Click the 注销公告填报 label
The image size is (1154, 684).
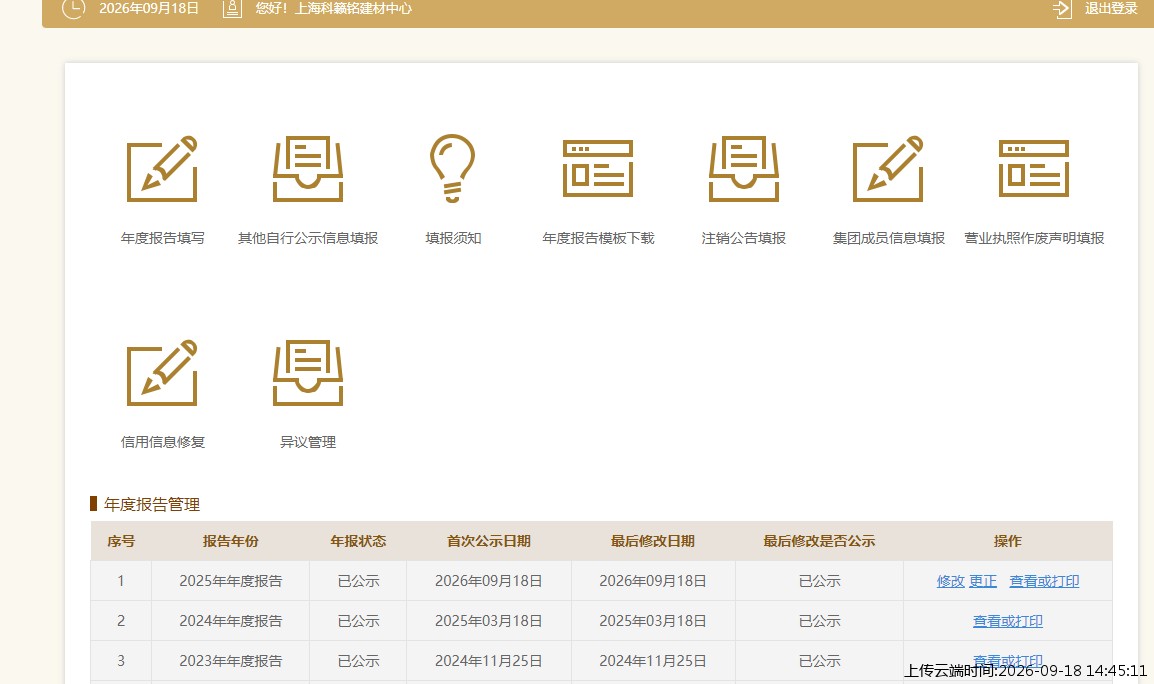(743, 239)
